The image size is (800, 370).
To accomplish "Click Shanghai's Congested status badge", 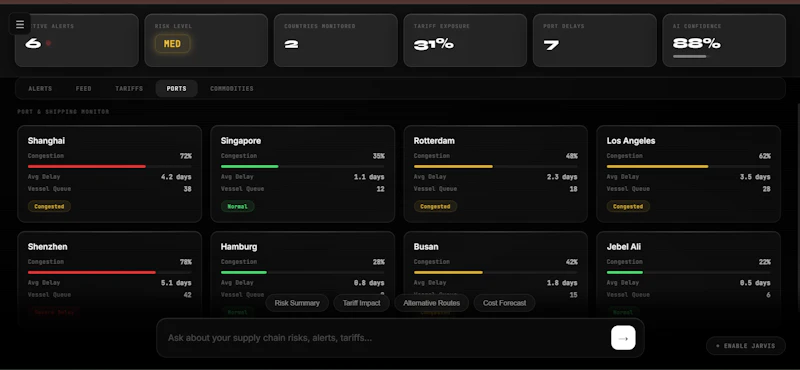I will [49, 207].
